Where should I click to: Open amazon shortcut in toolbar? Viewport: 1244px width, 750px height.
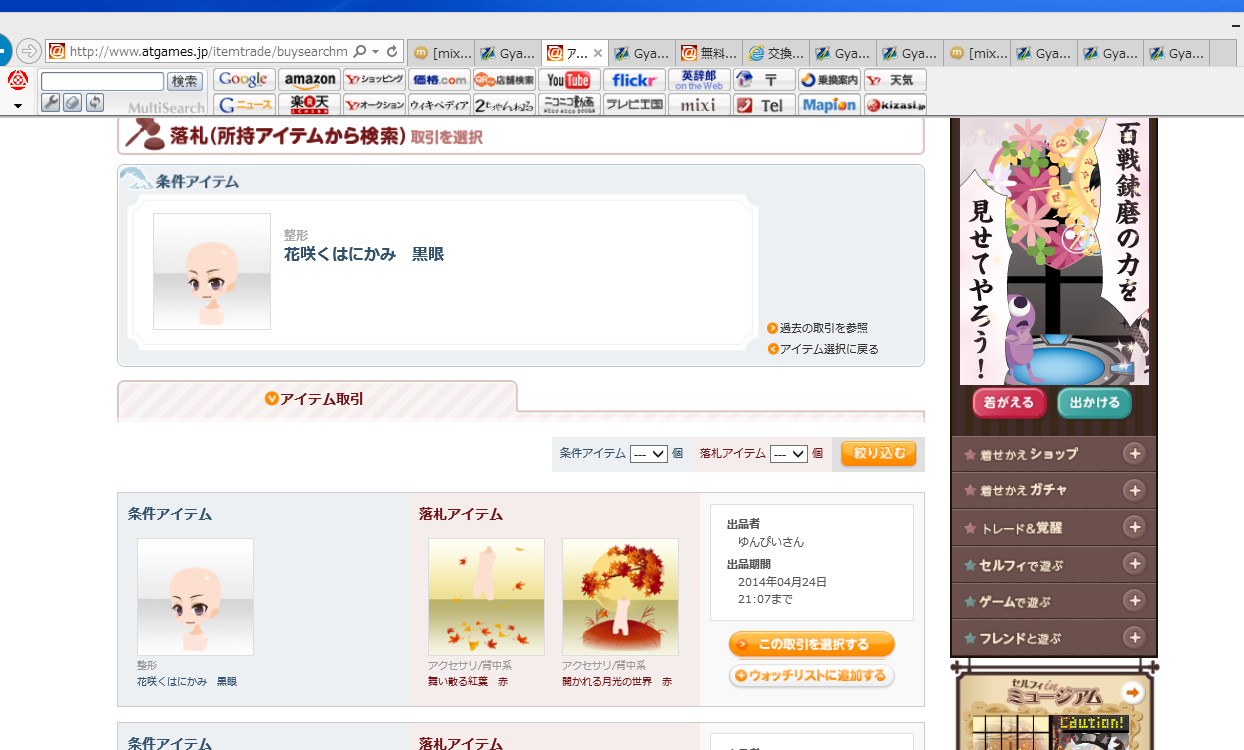[309, 80]
